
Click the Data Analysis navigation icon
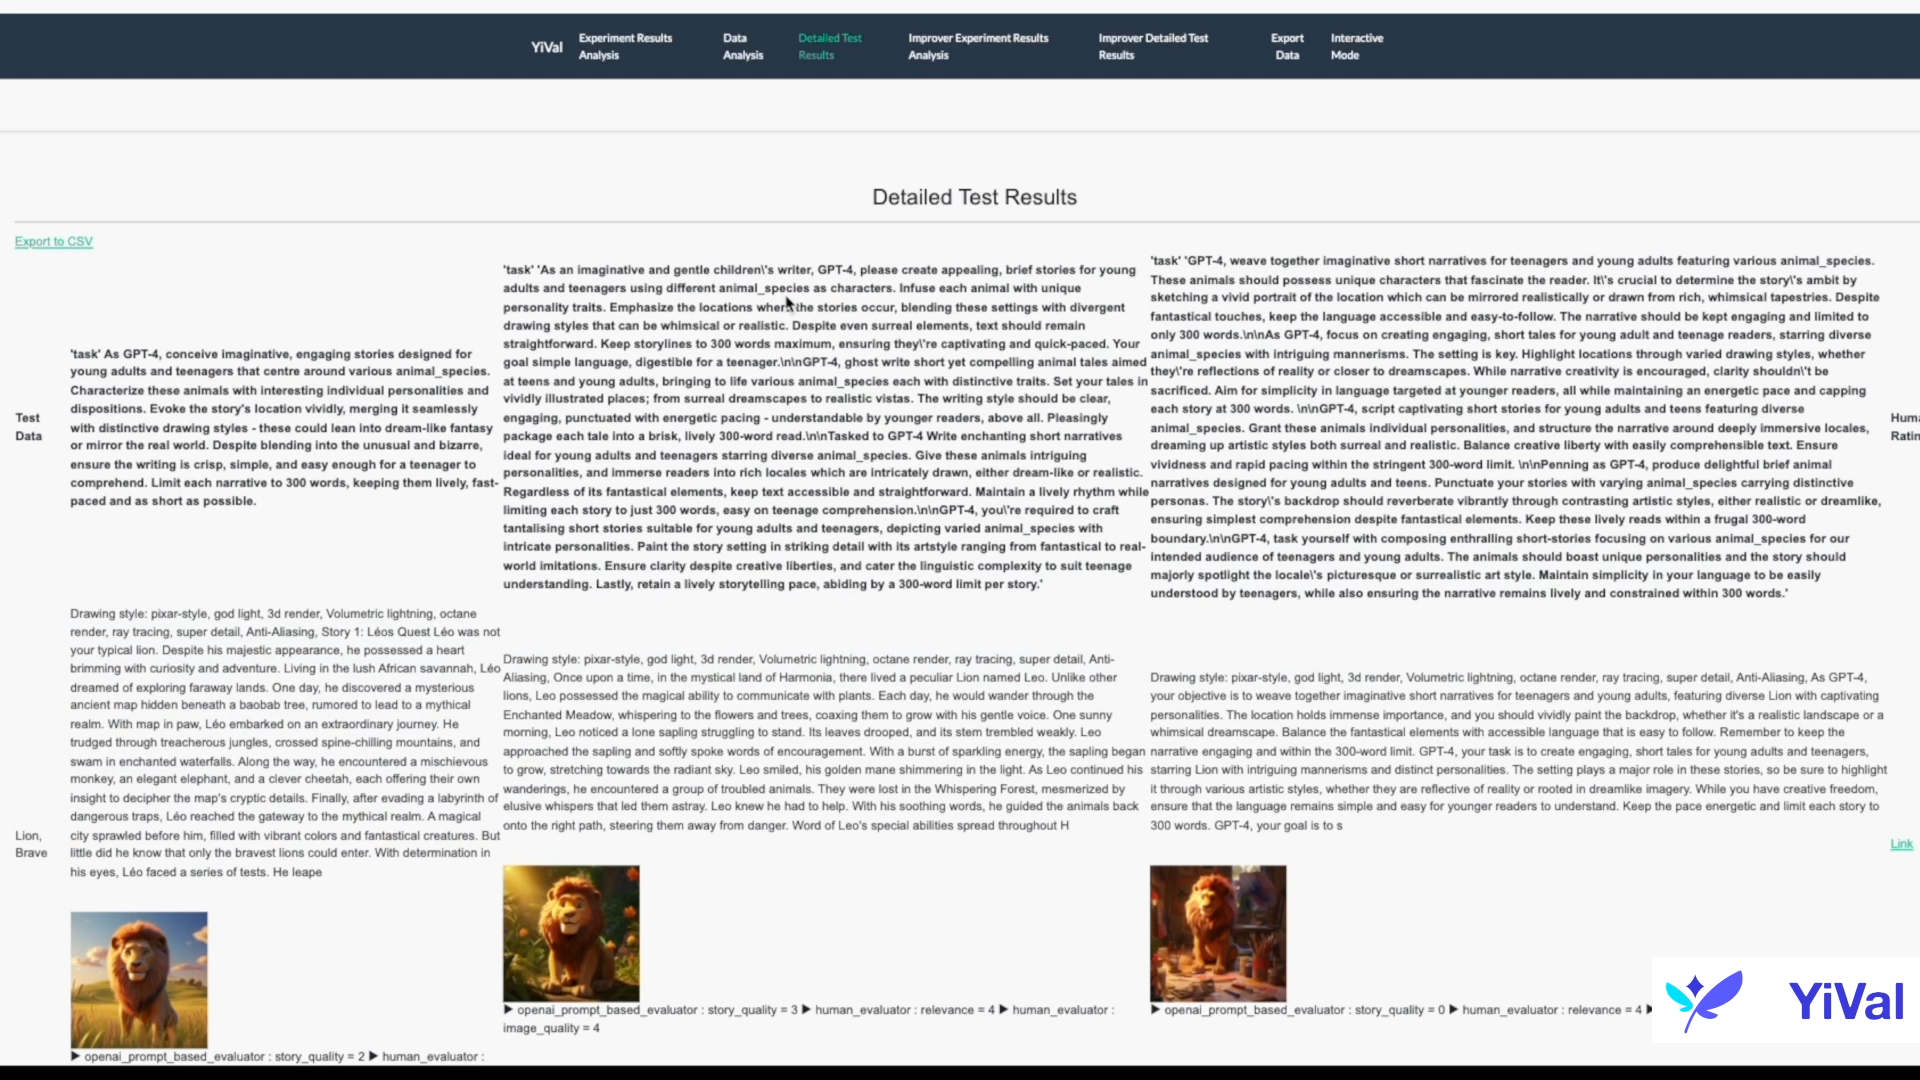pyautogui.click(x=742, y=46)
